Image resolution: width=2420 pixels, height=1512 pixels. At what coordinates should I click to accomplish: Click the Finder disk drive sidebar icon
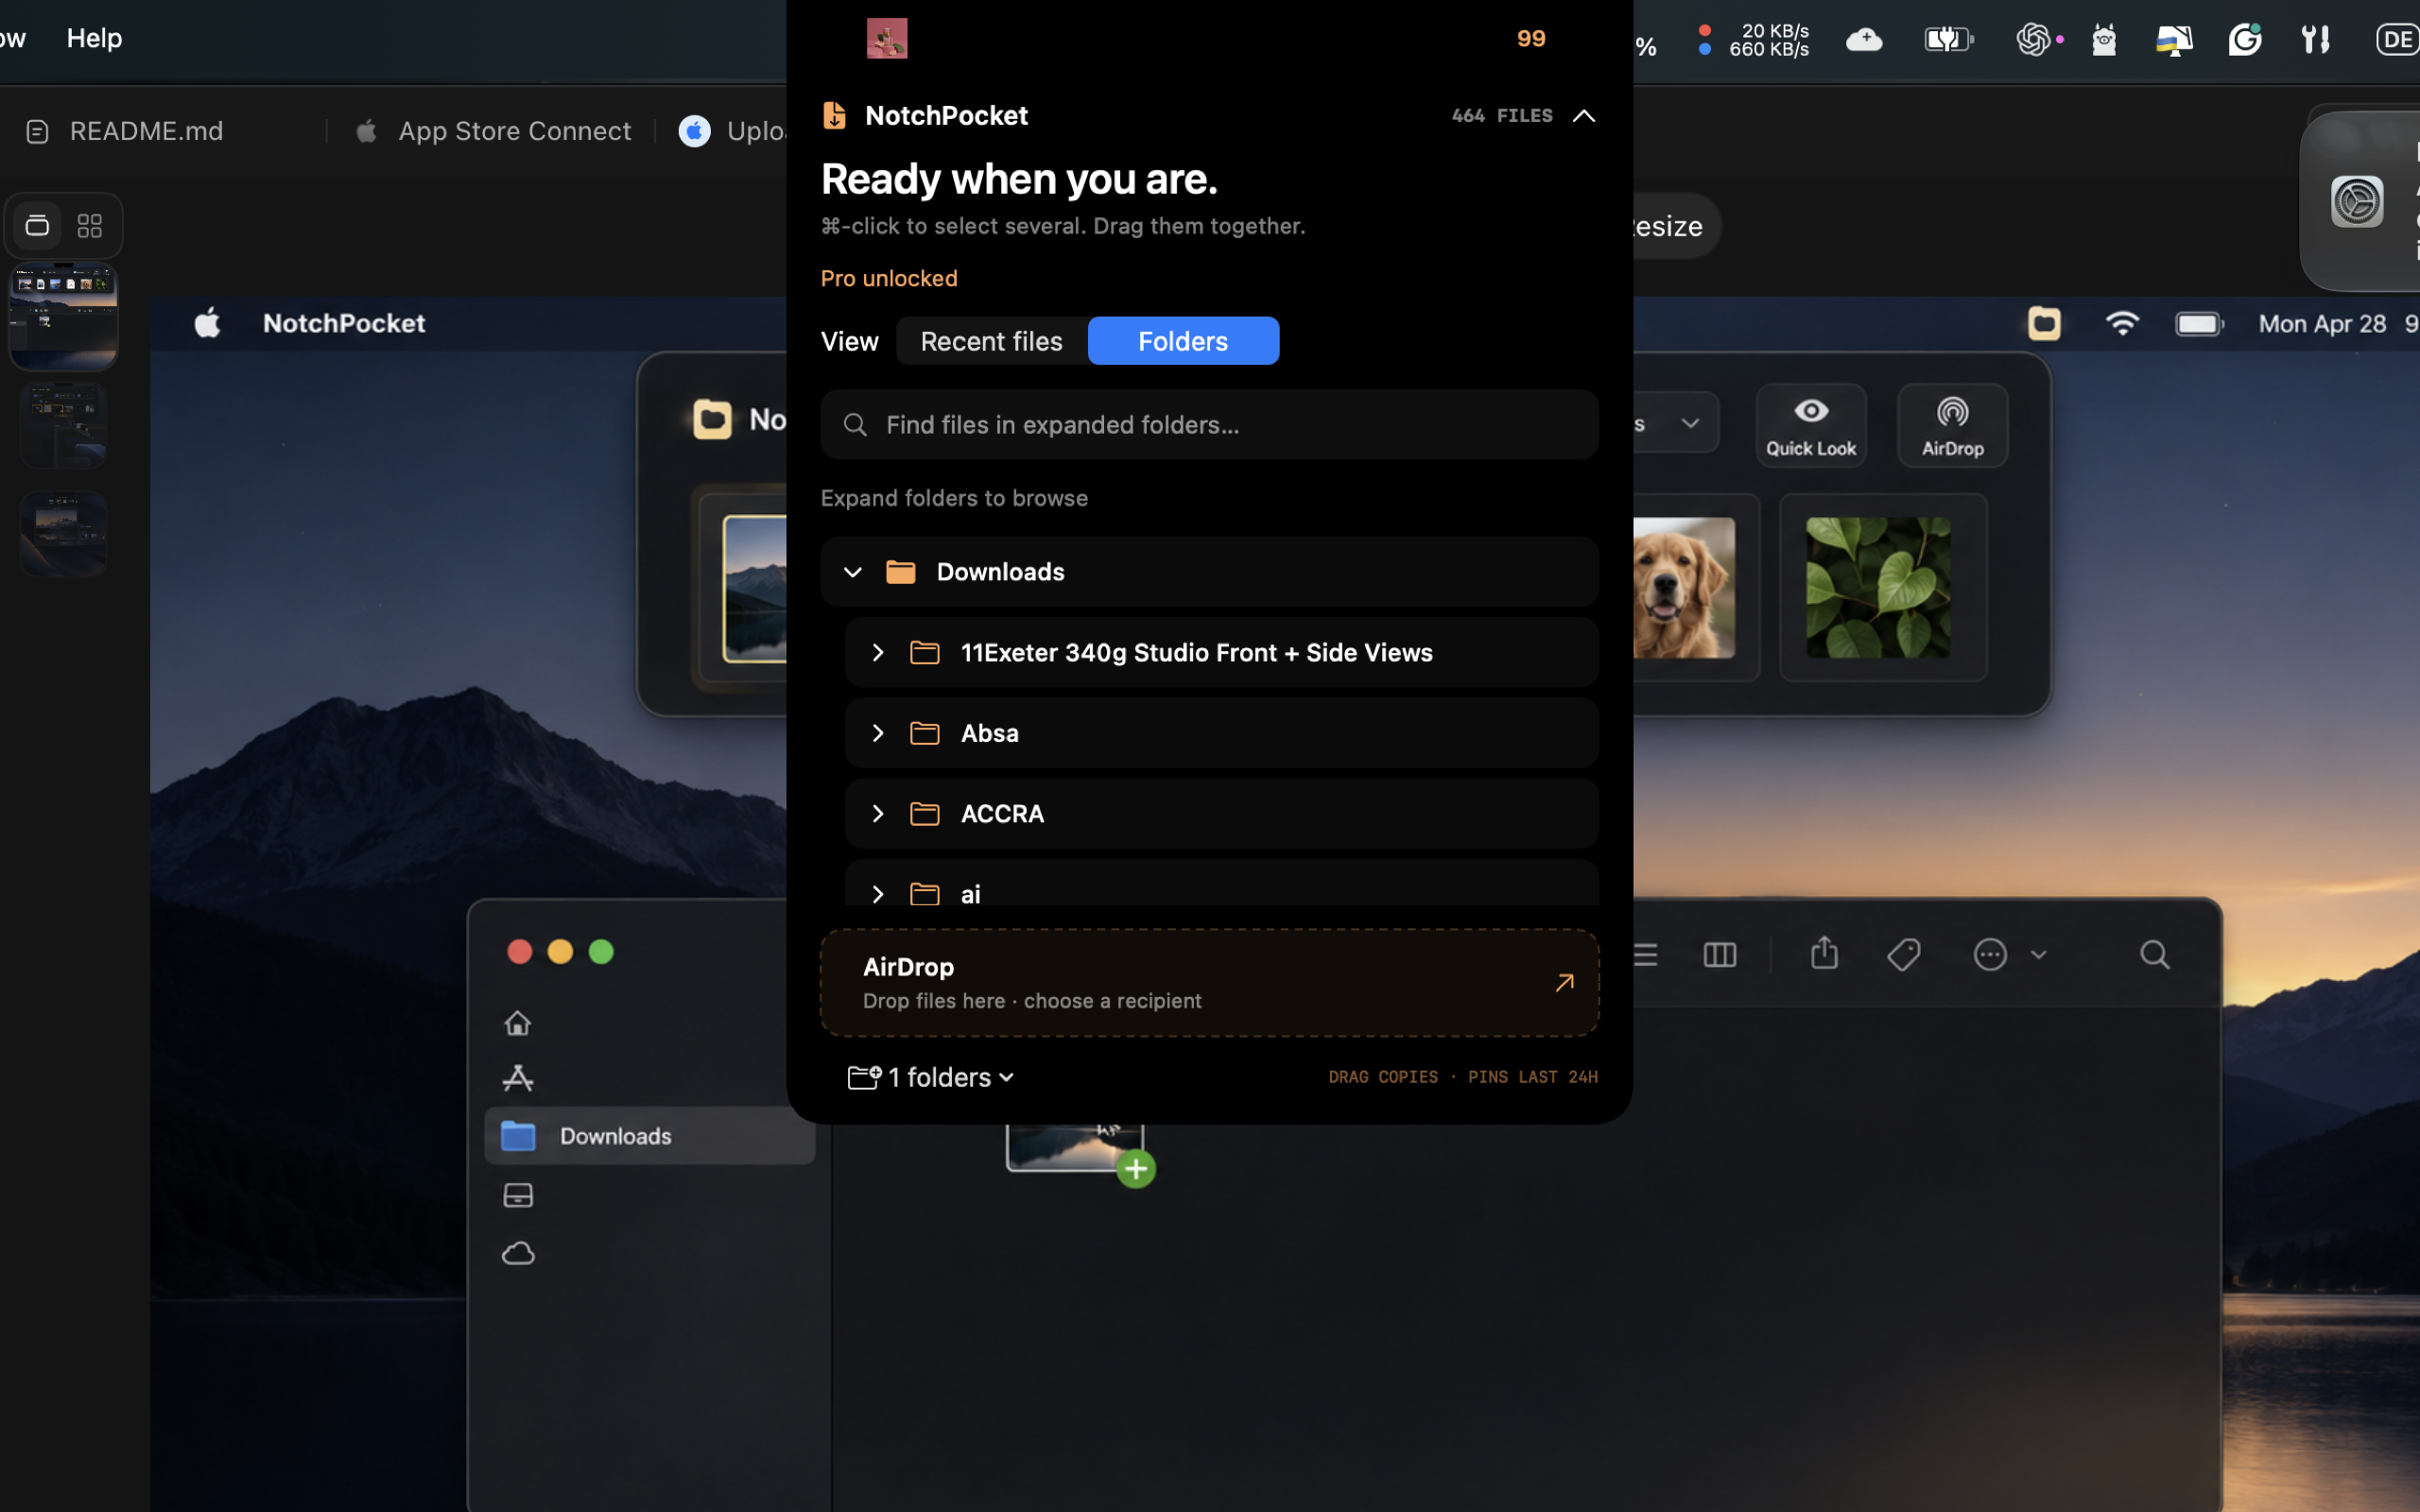(x=517, y=1195)
